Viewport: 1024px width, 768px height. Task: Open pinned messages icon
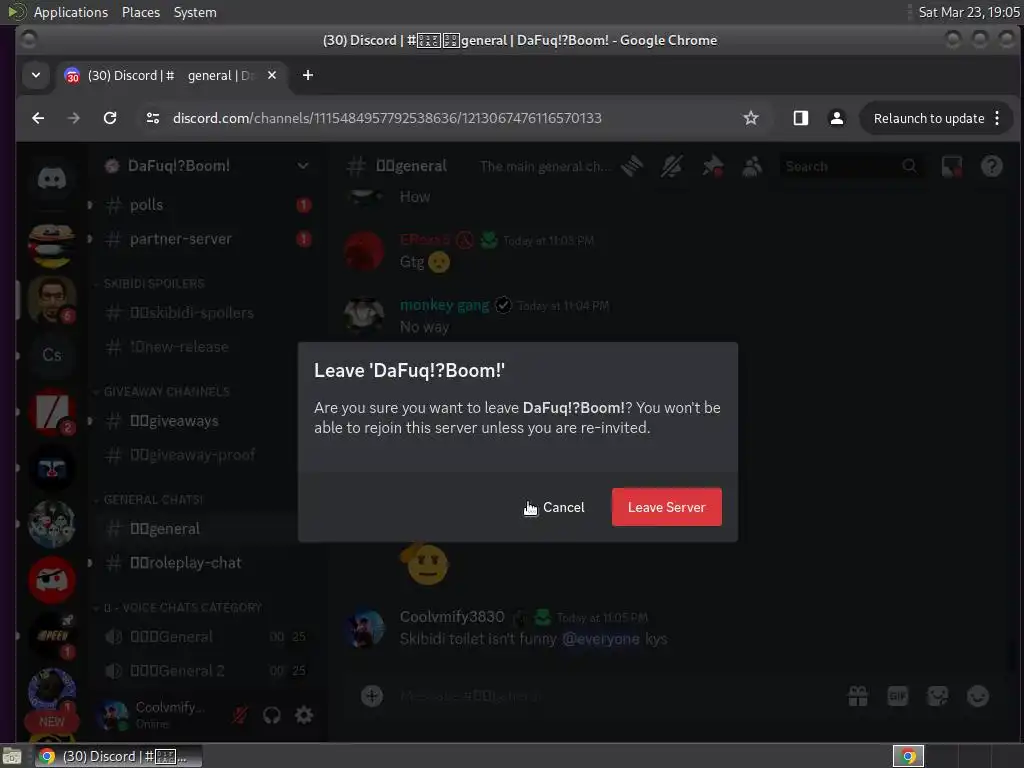712,167
